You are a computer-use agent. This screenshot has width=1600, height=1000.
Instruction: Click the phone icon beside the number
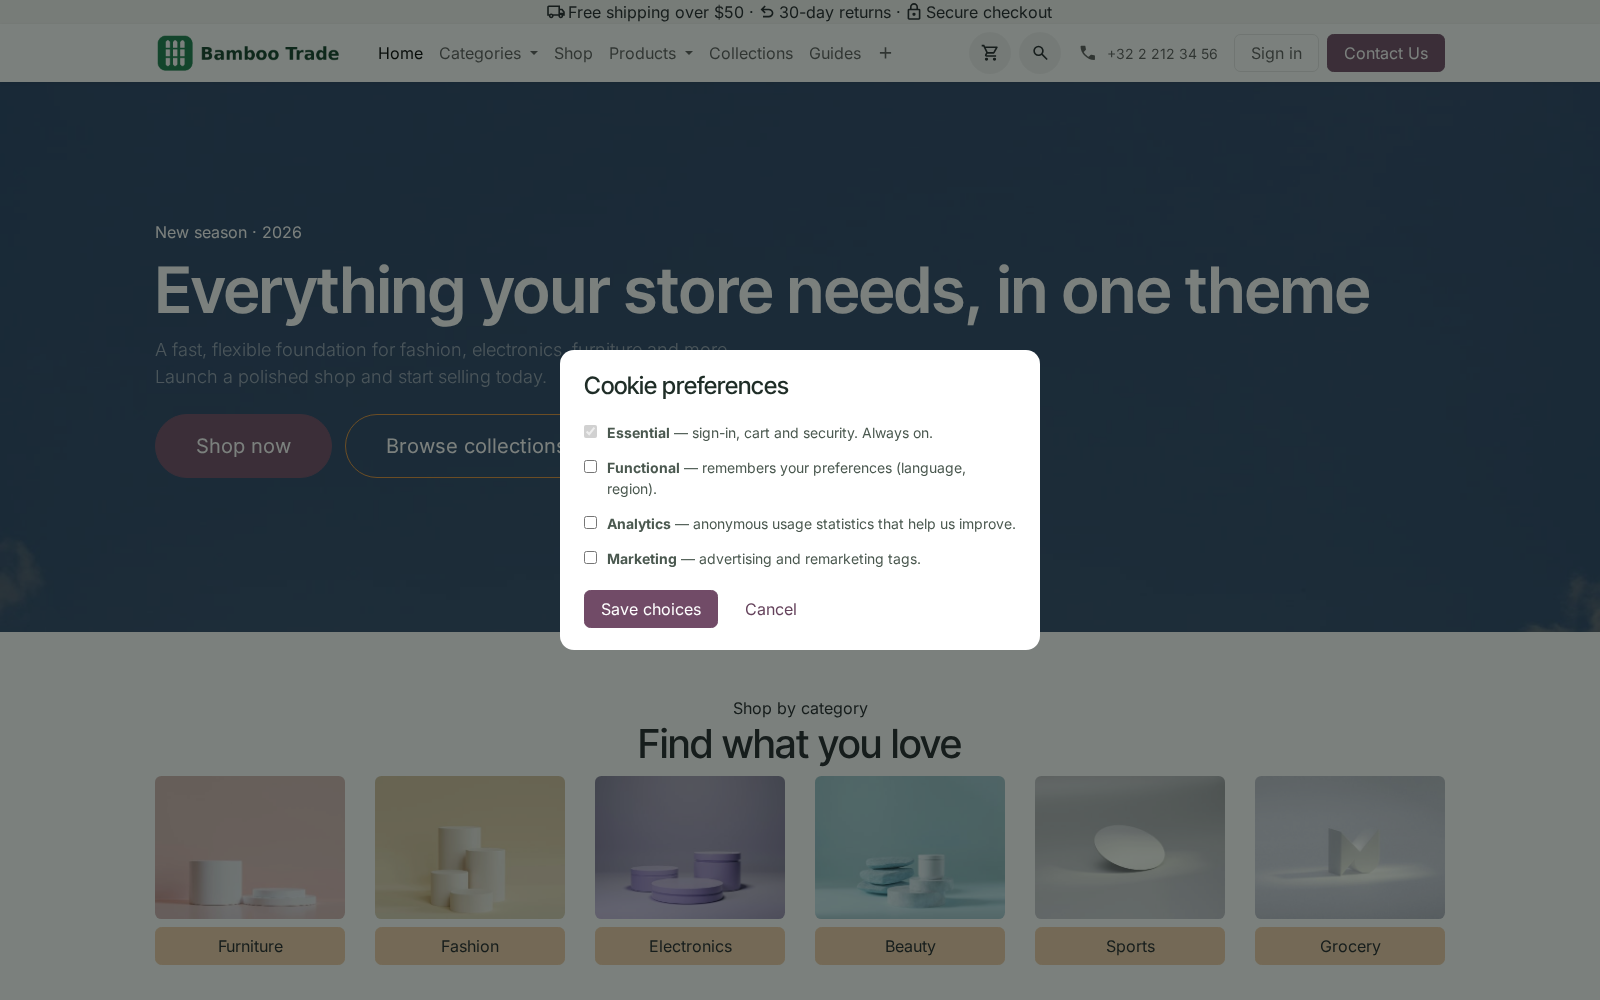coord(1088,53)
